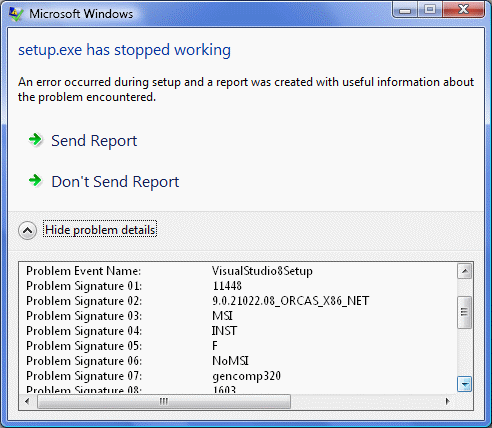
Task: Click the Hide problem details link
Action: (100, 230)
